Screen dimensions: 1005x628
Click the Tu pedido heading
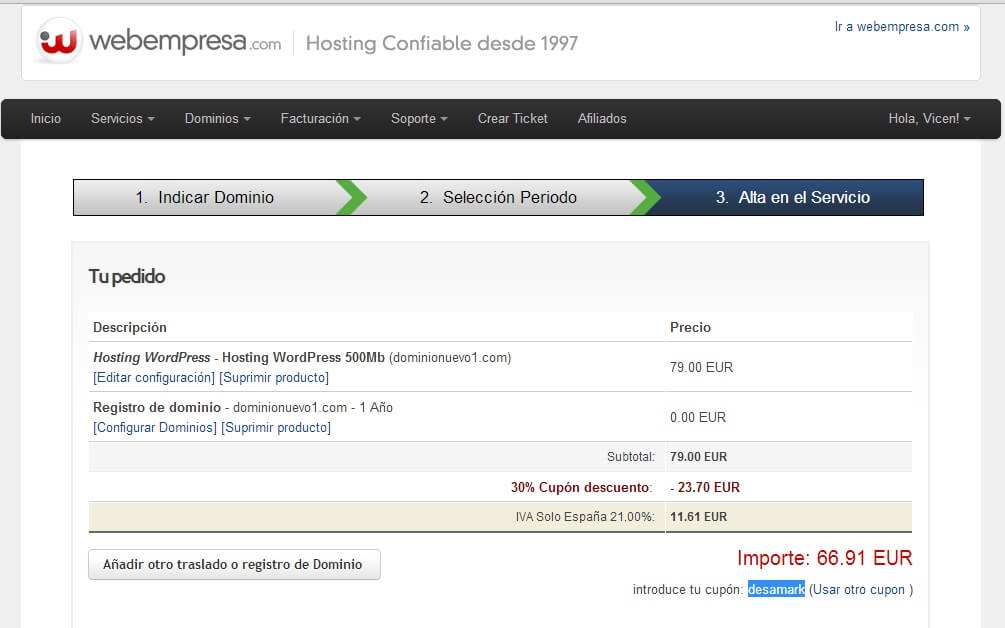pos(127,276)
